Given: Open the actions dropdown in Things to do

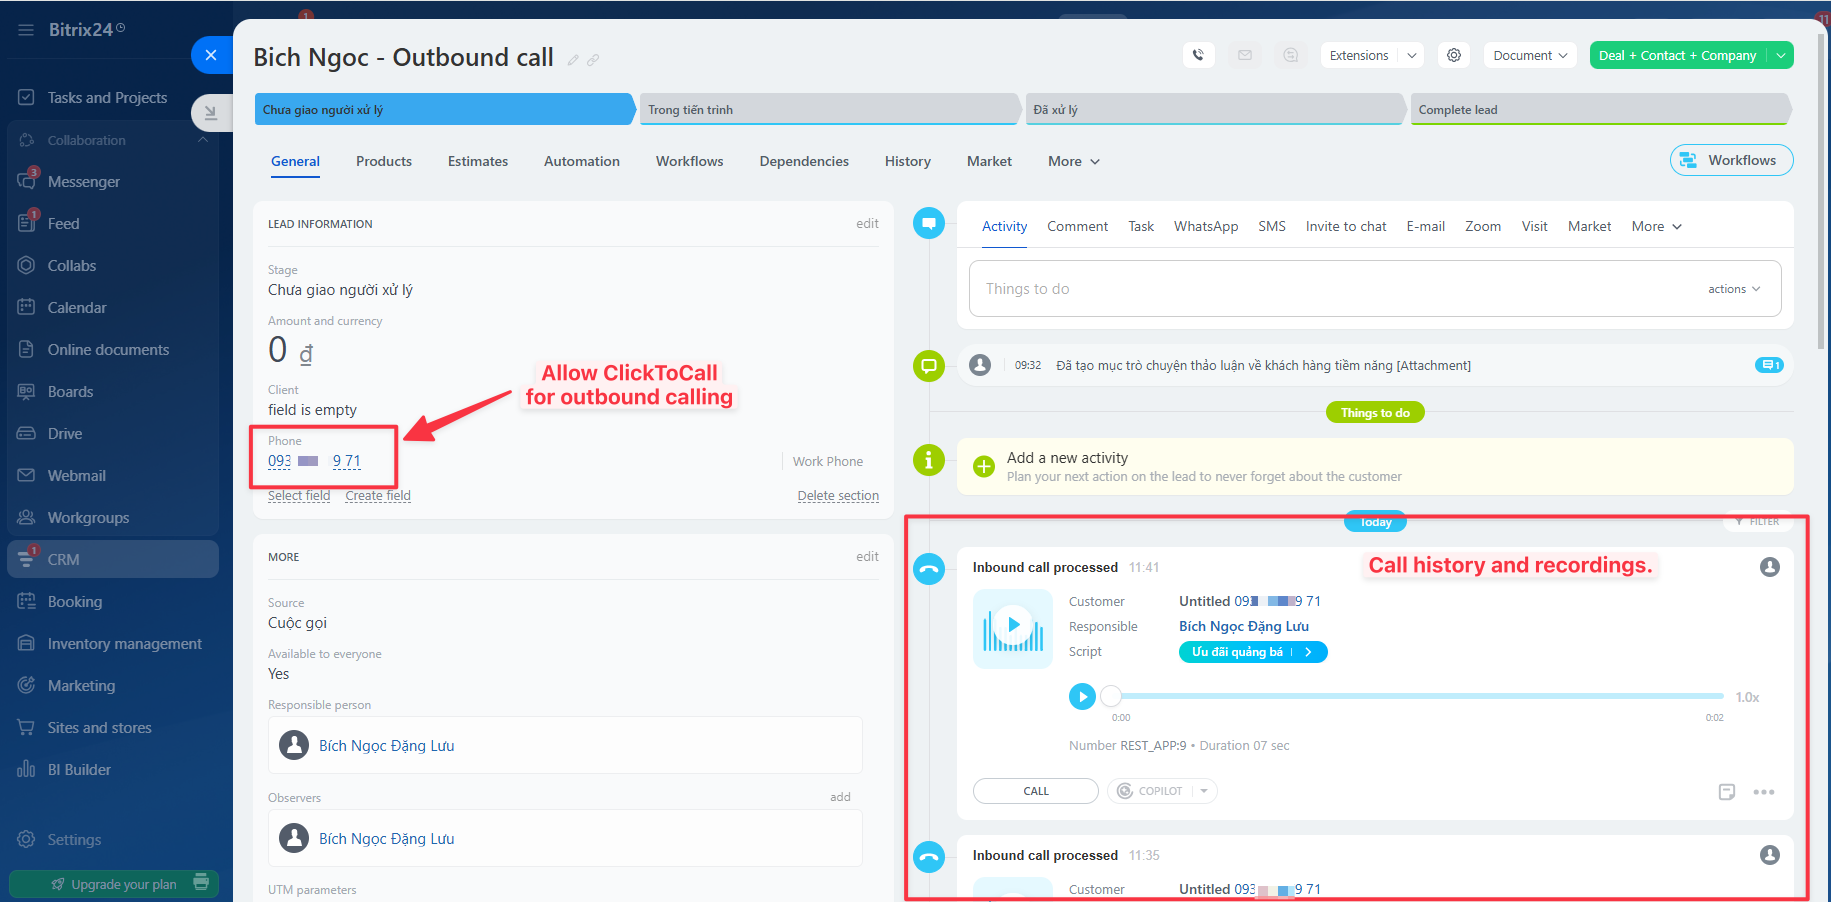Looking at the screenshot, I should [1733, 289].
